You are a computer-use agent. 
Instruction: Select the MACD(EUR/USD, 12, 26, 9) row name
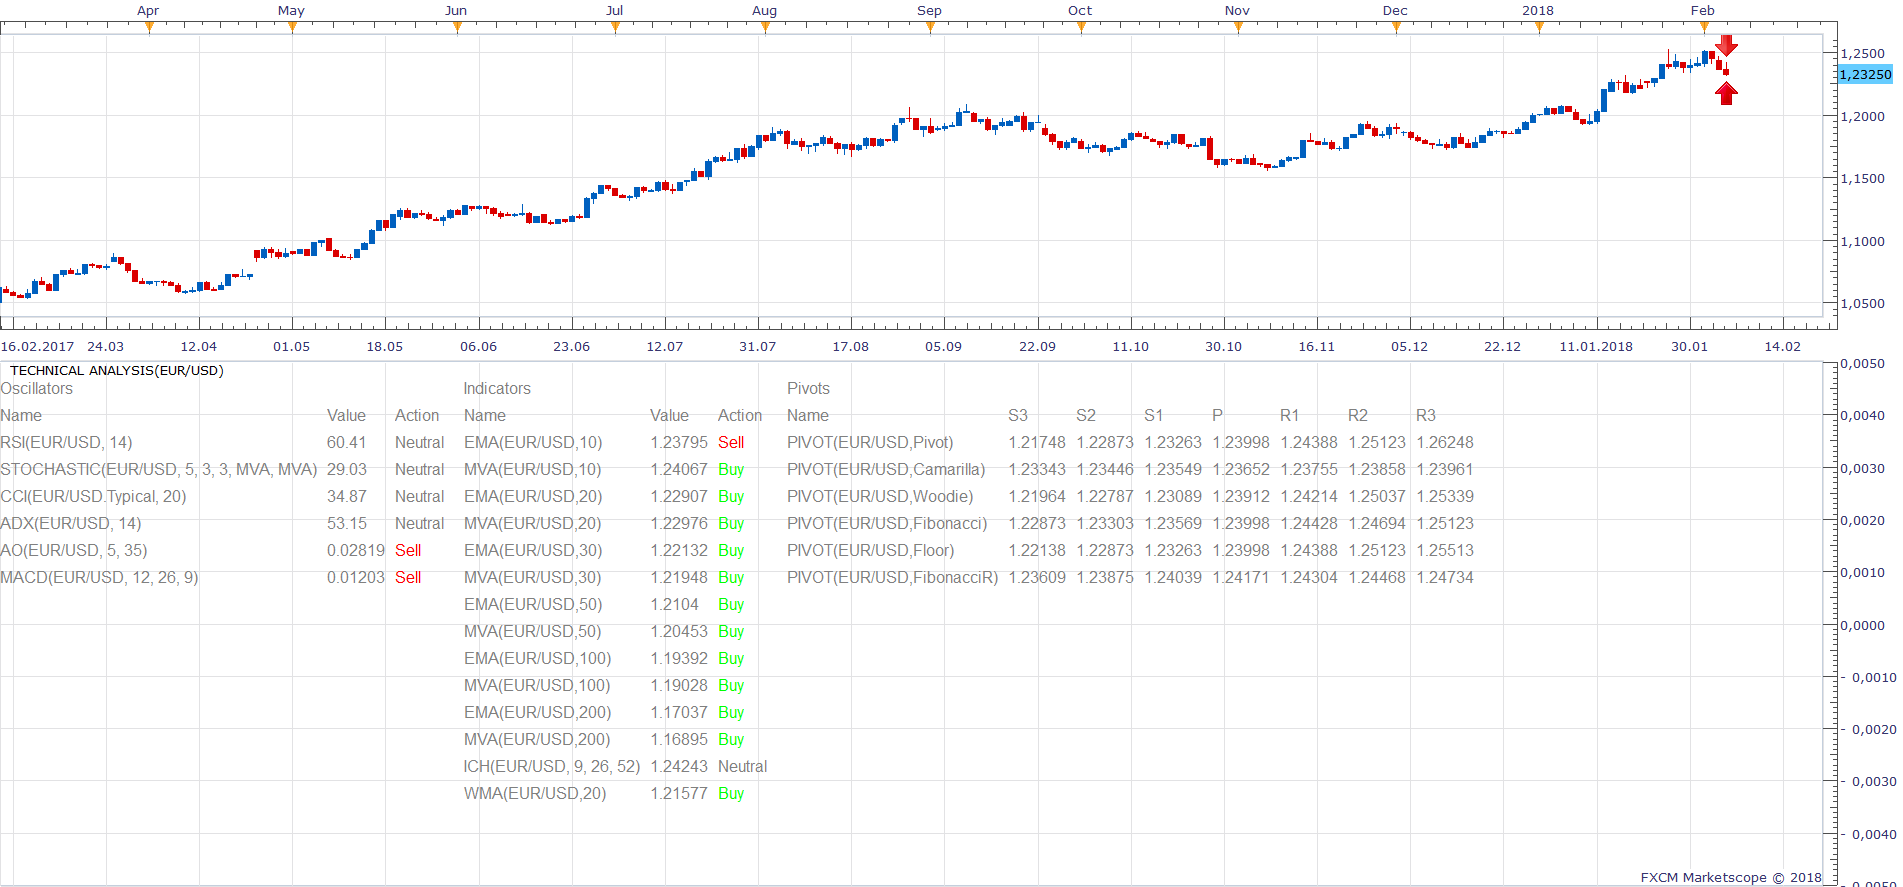[x=99, y=577]
